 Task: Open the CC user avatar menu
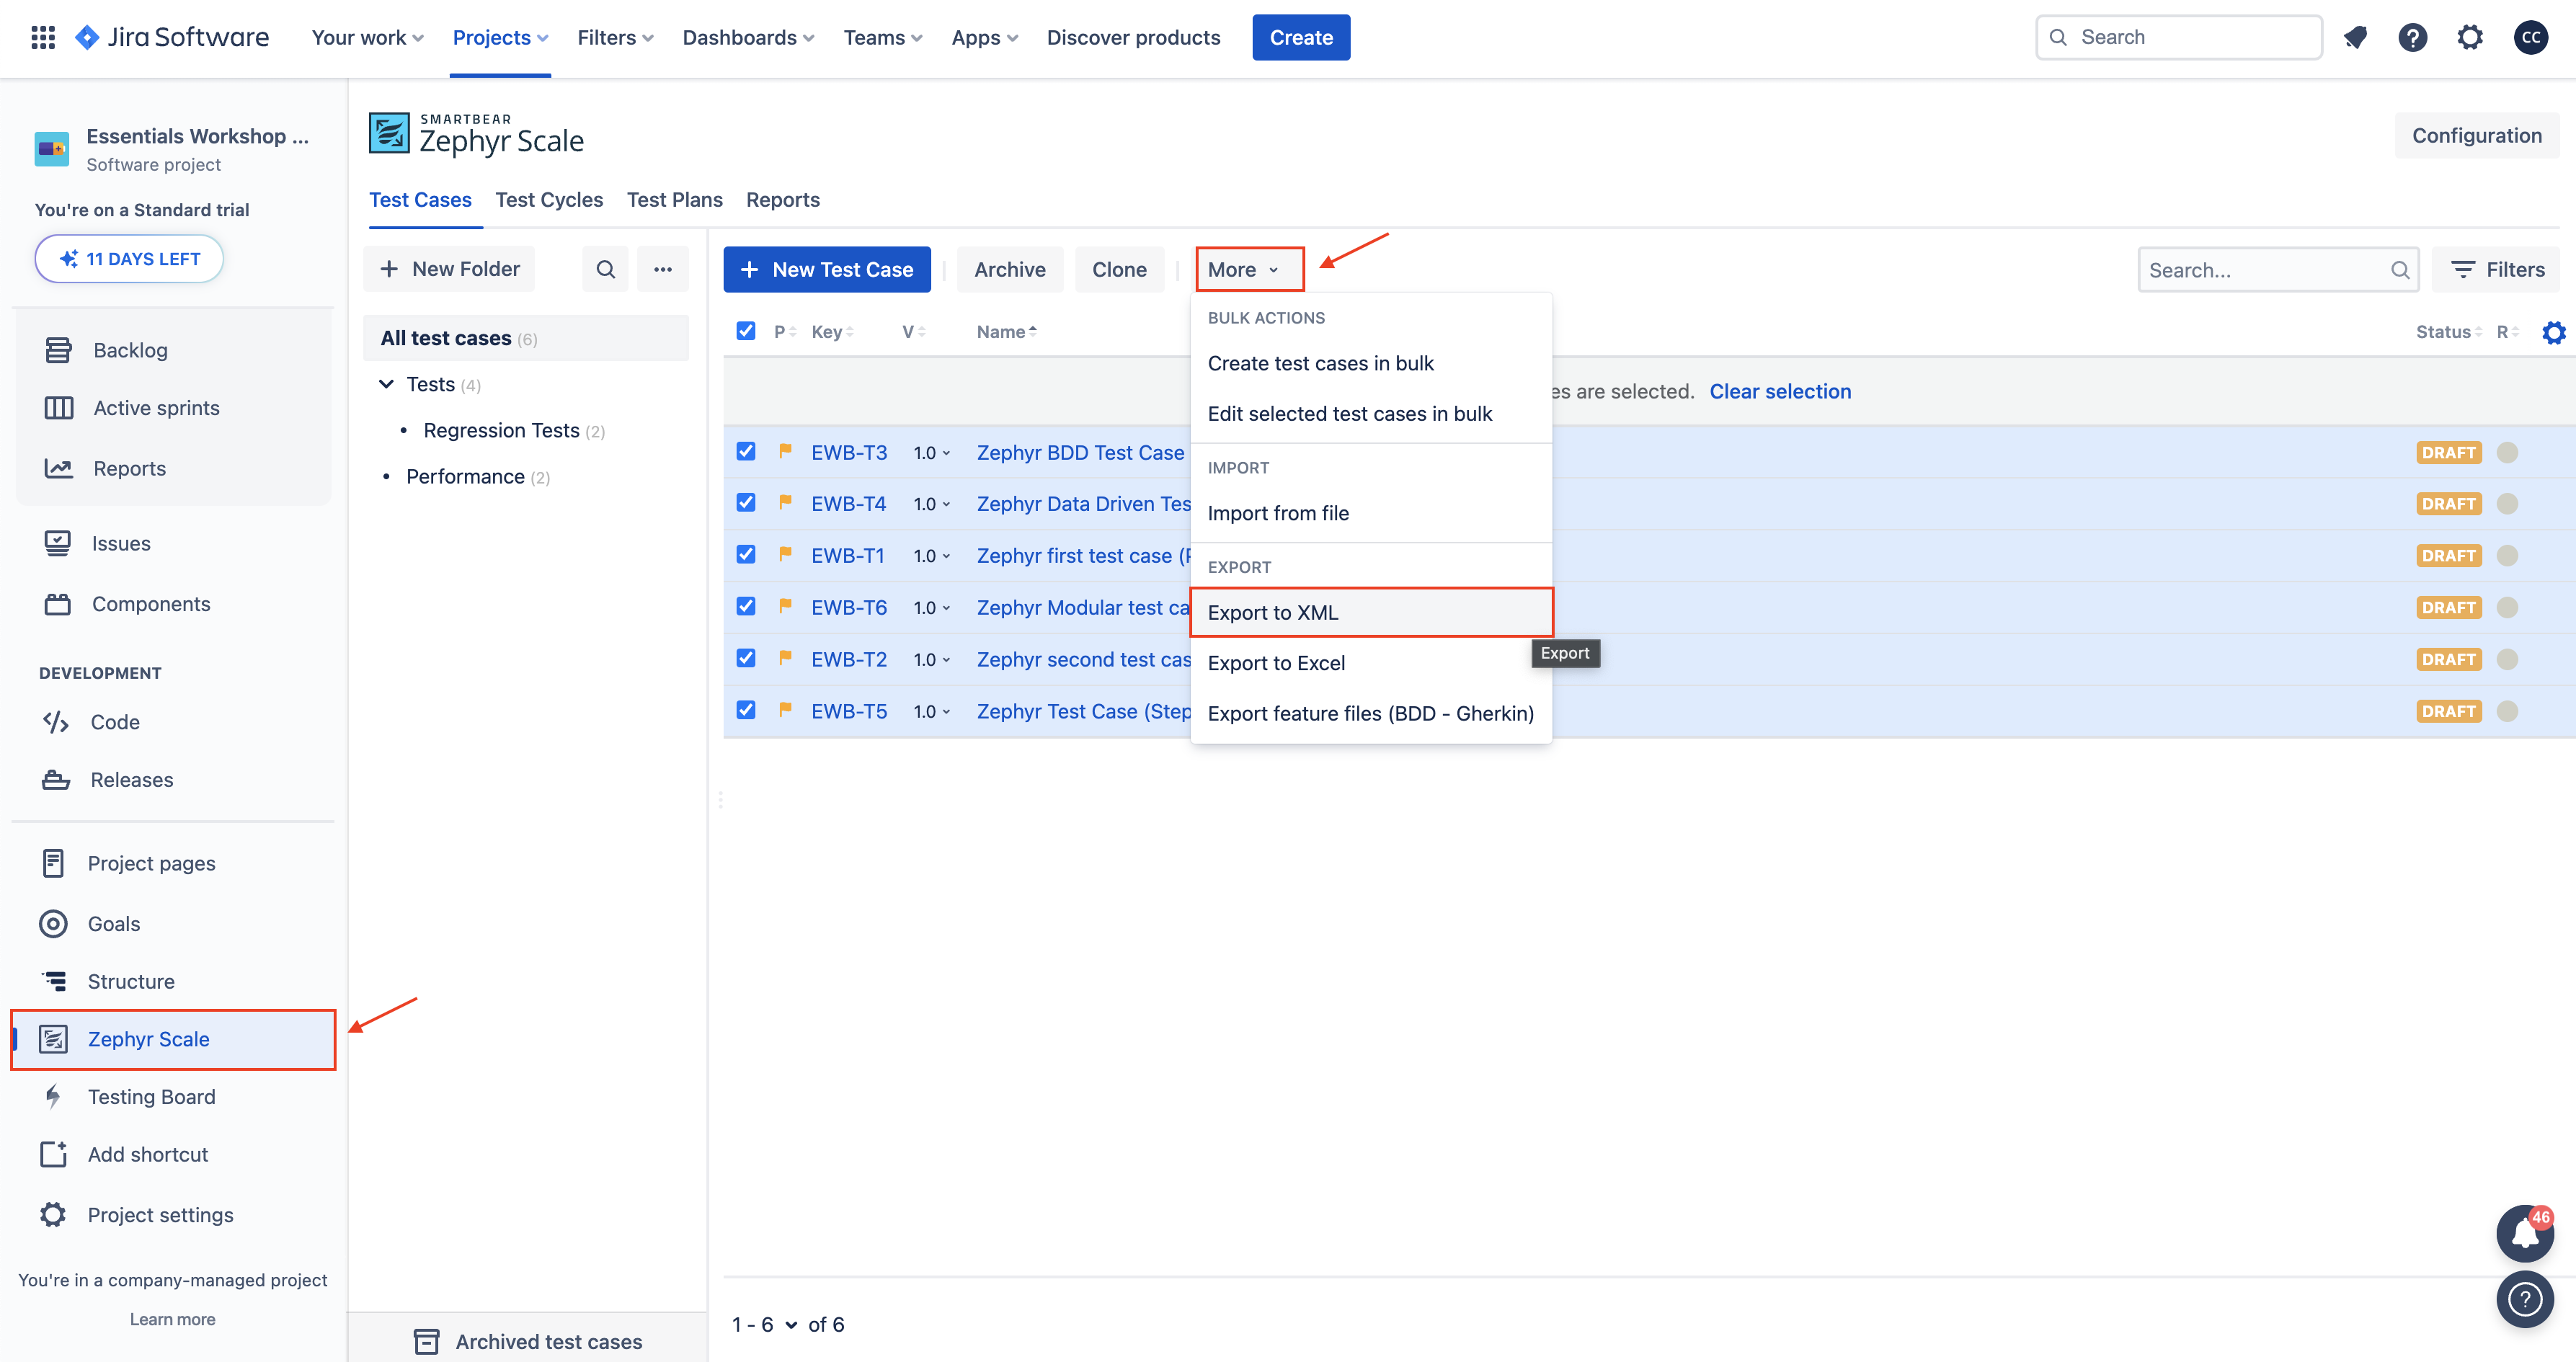[x=2530, y=37]
